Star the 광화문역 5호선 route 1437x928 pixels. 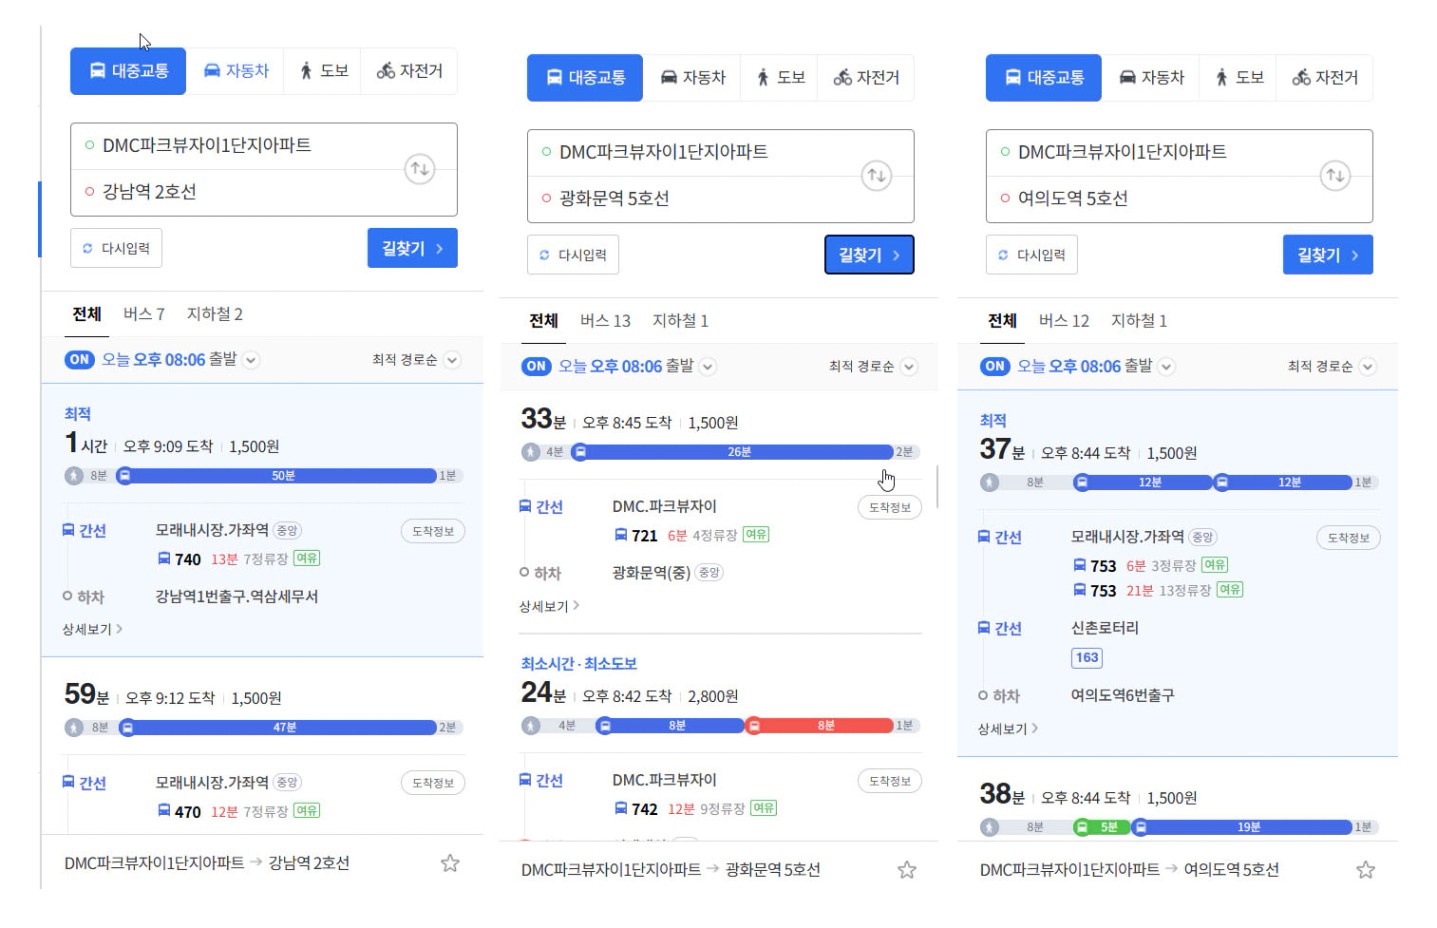tap(907, 870)
